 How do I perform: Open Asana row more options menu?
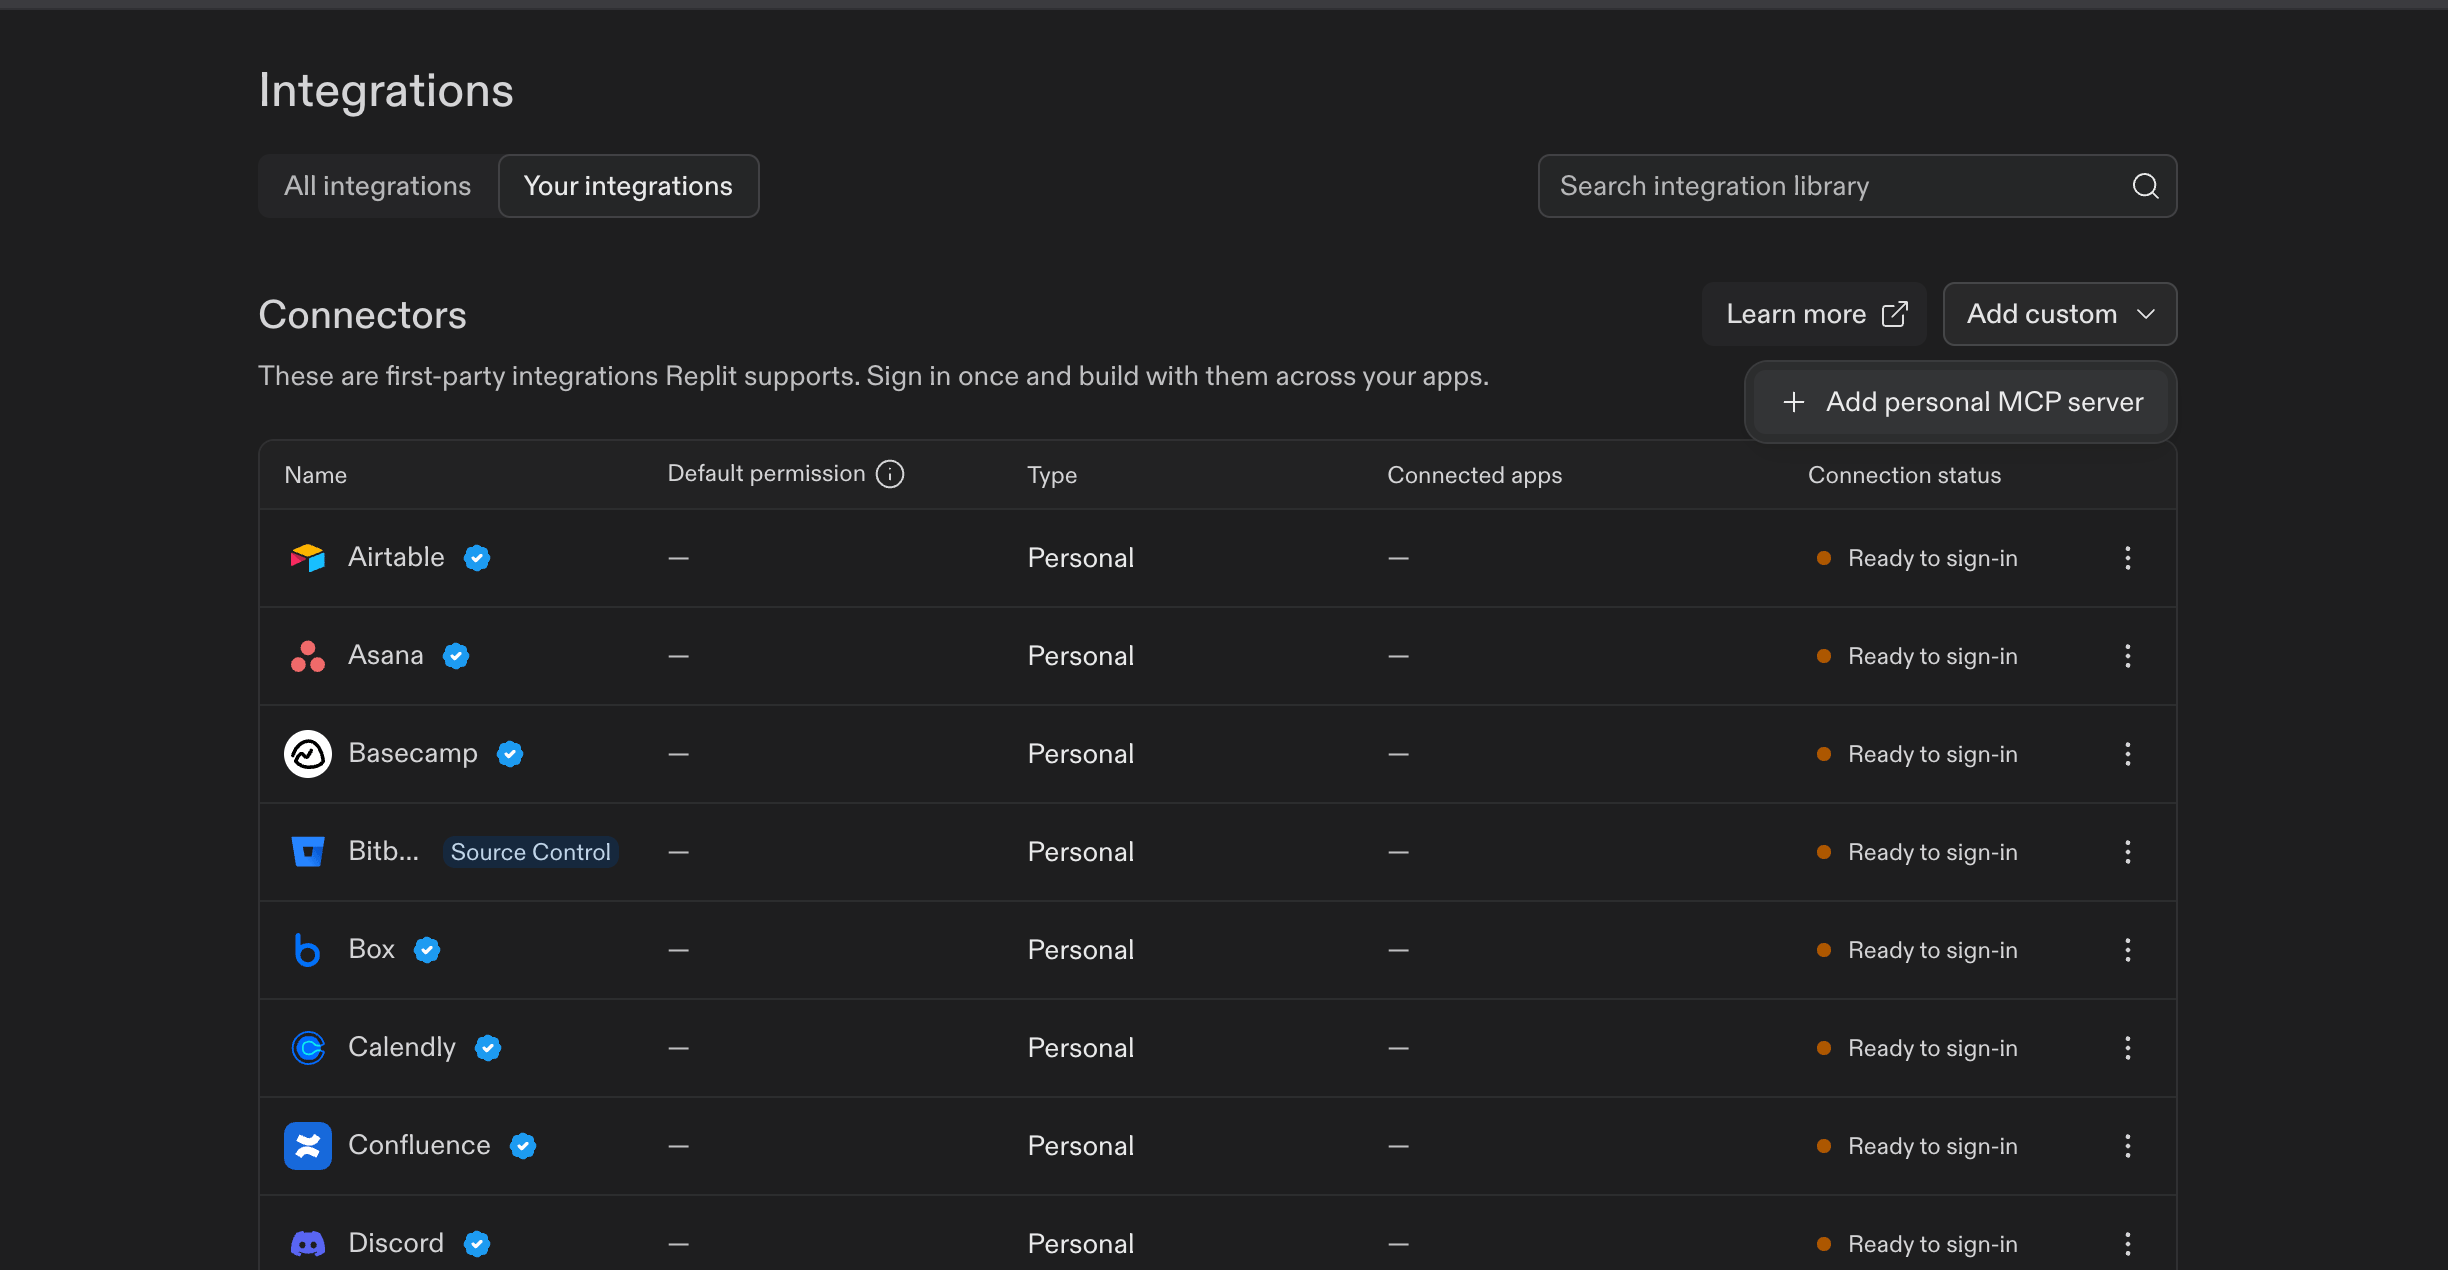[x=2128, y=656]
